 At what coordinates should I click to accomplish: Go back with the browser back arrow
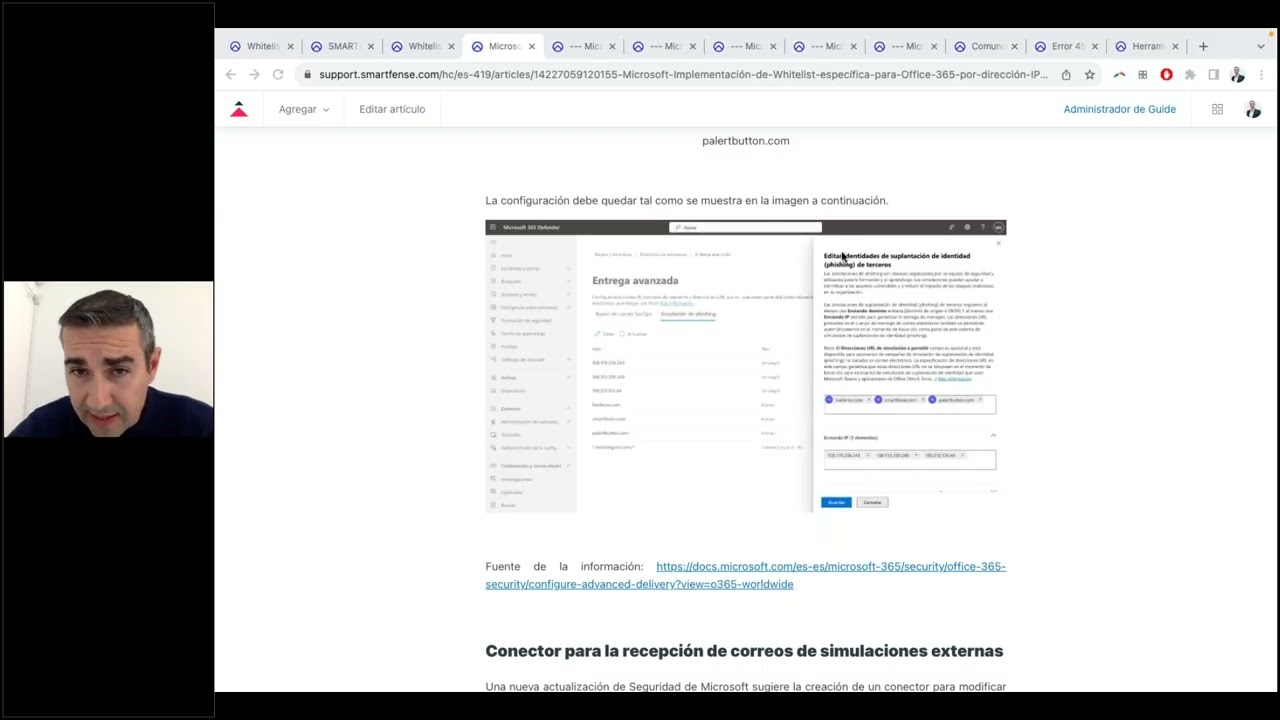click(231, 75)
